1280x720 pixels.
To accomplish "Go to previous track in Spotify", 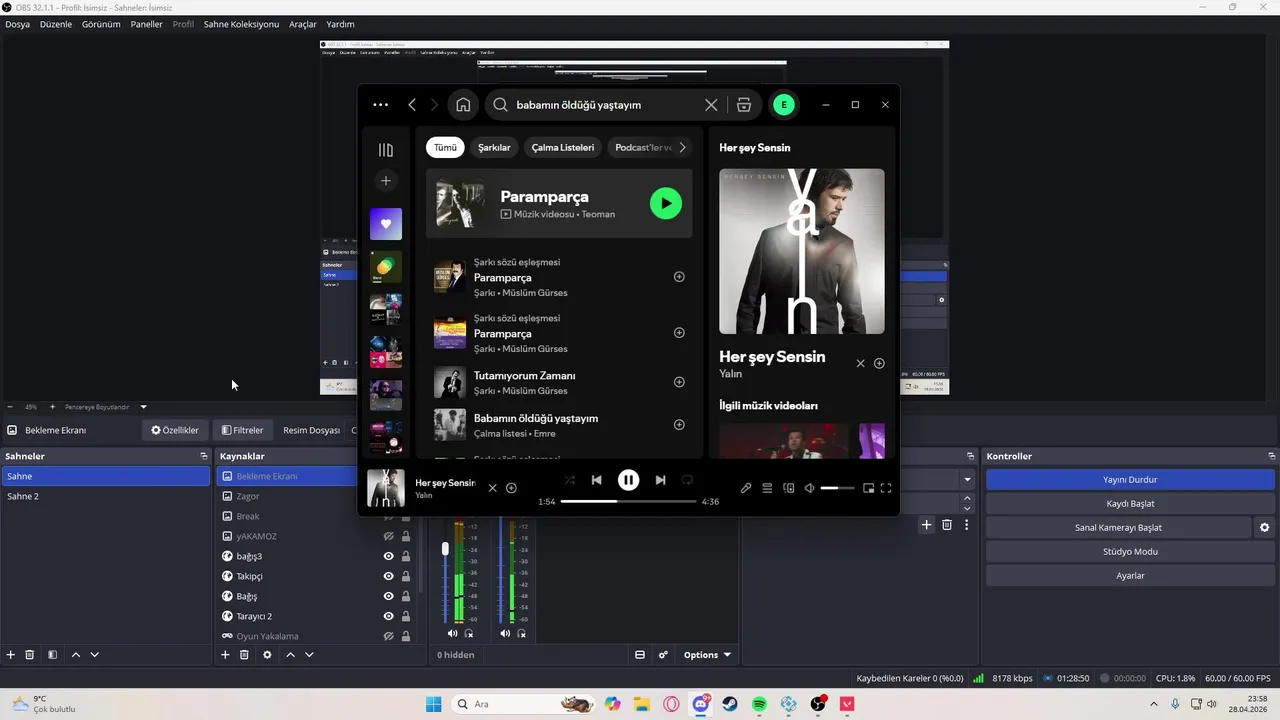I will [596, 480].
